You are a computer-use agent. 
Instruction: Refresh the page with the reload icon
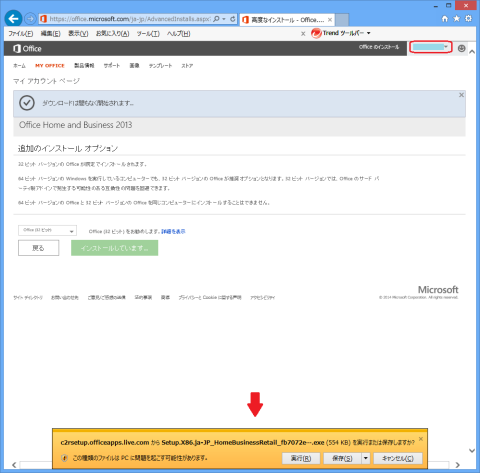[233, 19]
